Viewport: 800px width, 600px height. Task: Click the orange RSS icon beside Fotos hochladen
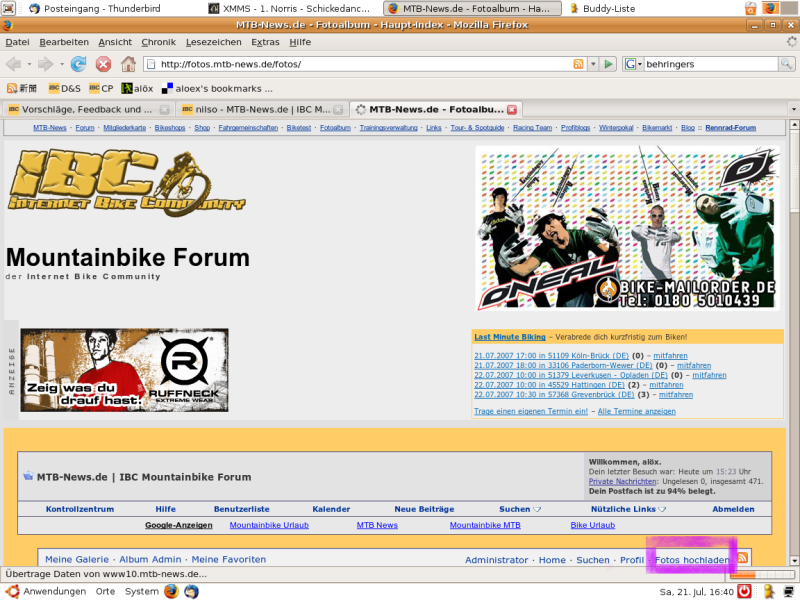742,558
